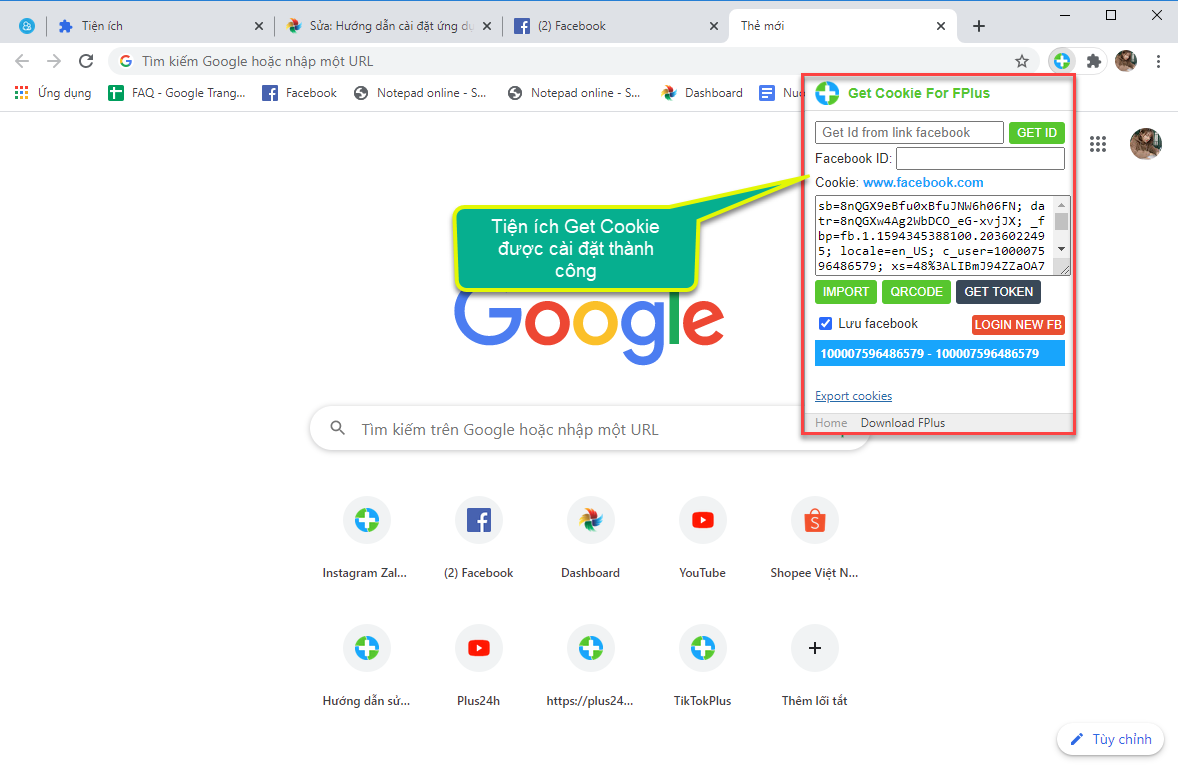This screenshot has height=771, width=1178.
Task: Click the LOGIN NEW FB button
Action: [x=1018, y=325]
